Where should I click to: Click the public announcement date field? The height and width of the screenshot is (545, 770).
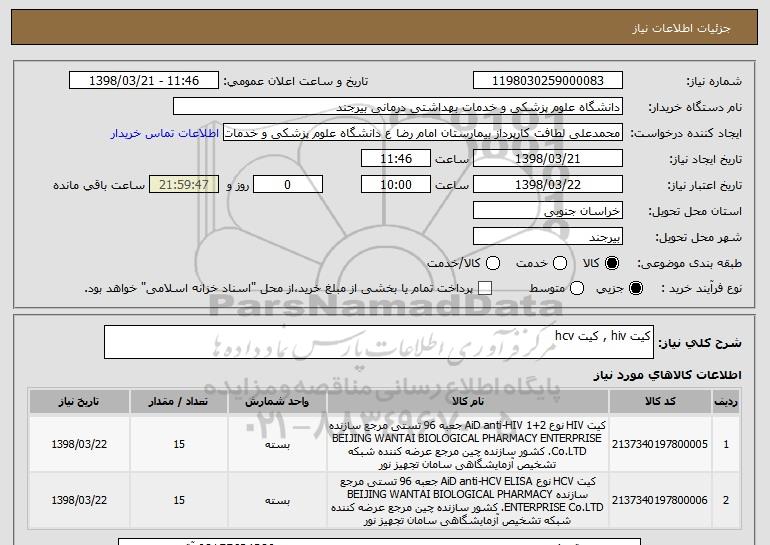pyautogui.click(x=144, y=81)
